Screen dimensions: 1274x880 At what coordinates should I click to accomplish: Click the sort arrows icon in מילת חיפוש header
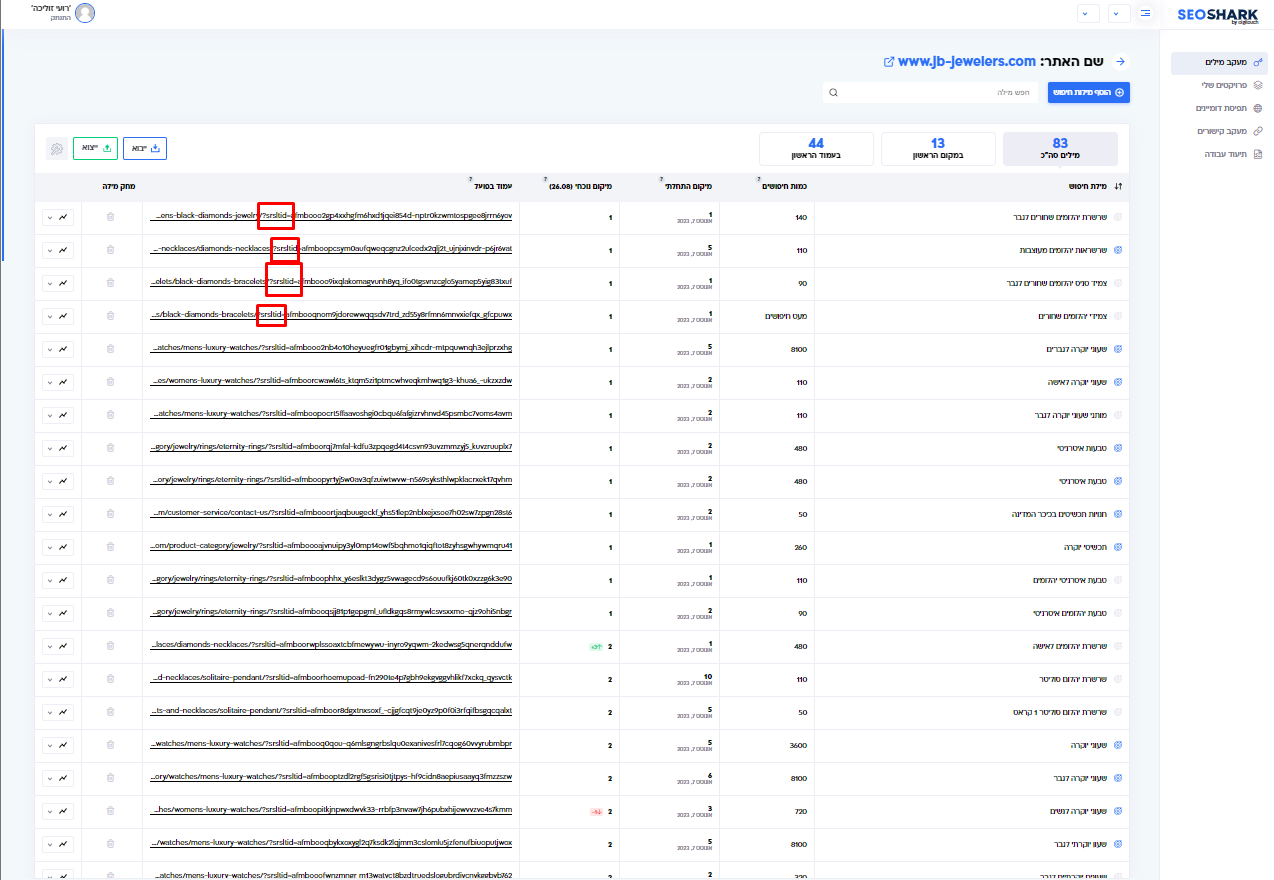click(1118, 186)
